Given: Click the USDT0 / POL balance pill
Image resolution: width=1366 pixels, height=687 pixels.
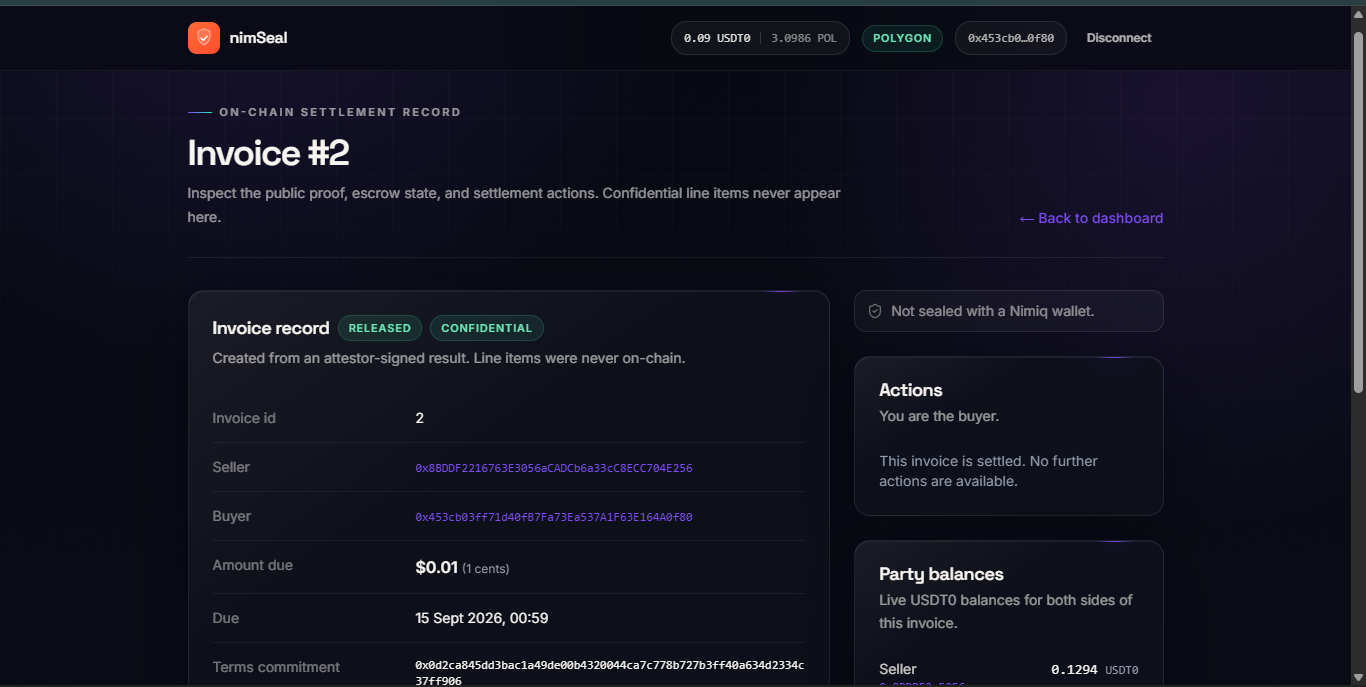Looking at the screenshot, I should coord(760,38).
